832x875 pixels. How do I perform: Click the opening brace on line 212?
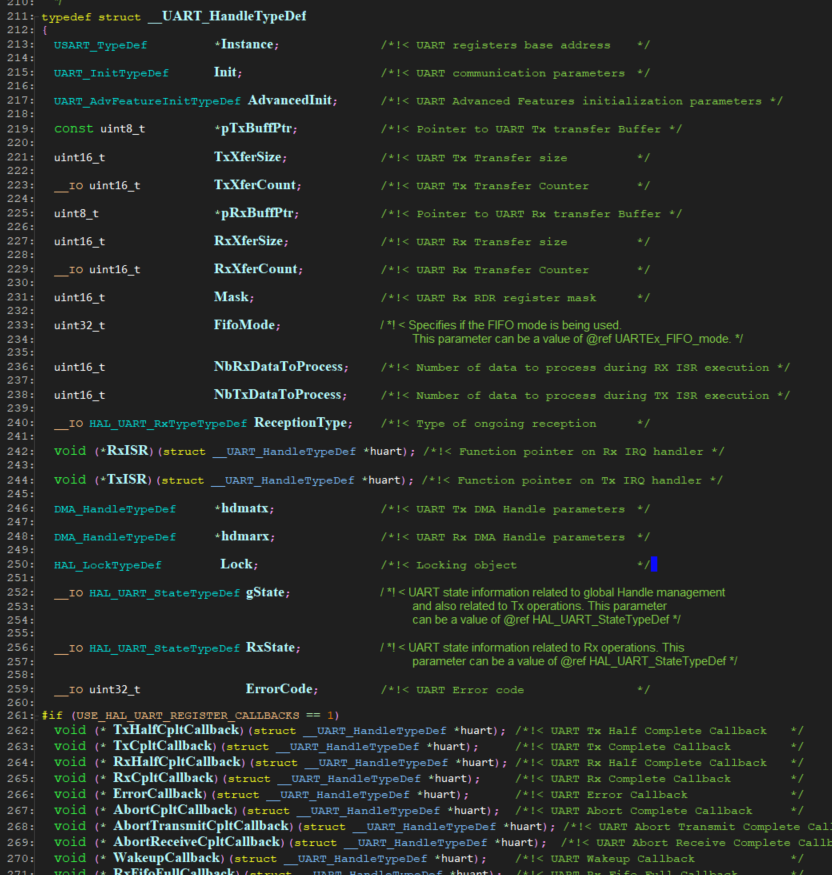pos(45,30)
